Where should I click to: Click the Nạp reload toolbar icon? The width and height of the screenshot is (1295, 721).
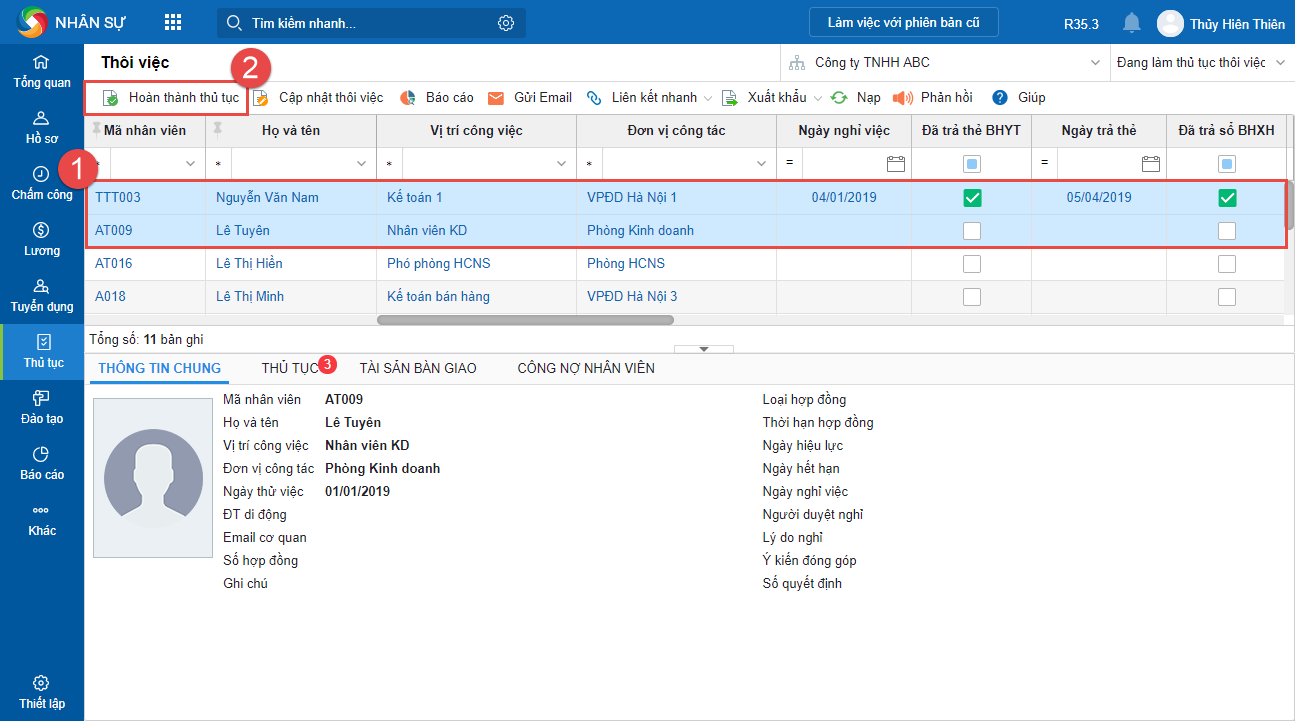840,98
